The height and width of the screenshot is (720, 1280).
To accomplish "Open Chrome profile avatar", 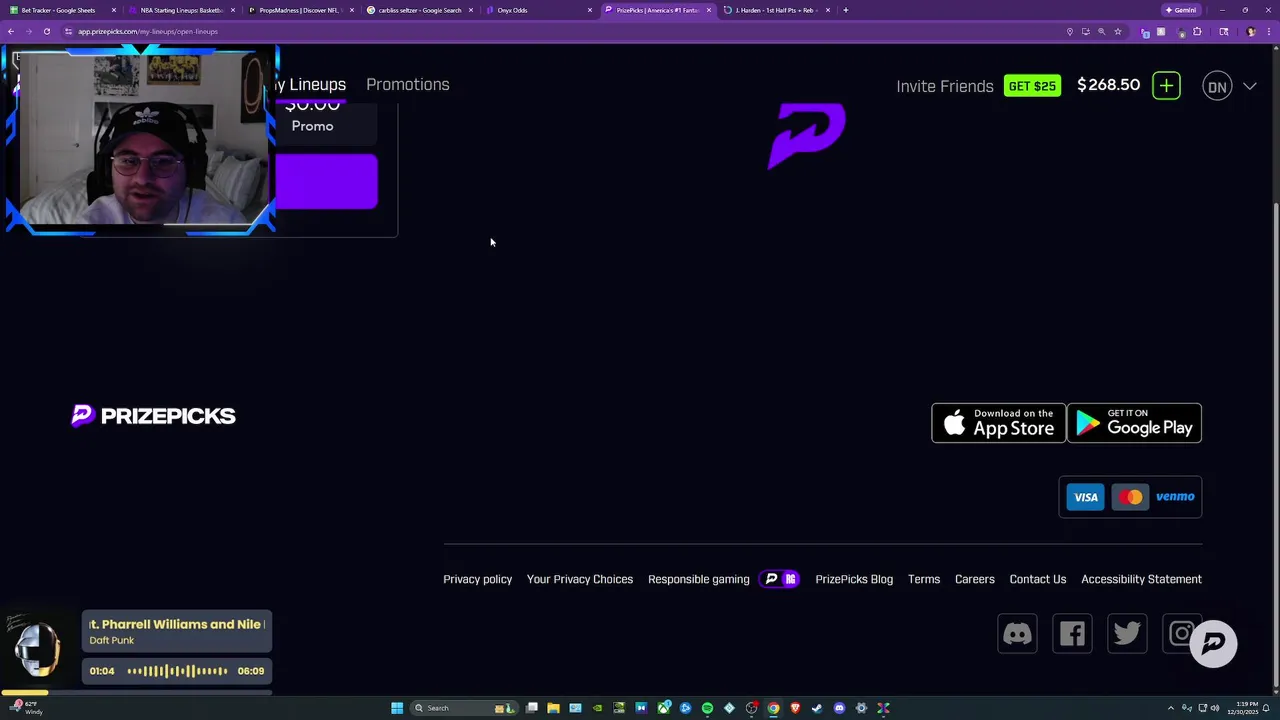I will [x=1251, y=31].
